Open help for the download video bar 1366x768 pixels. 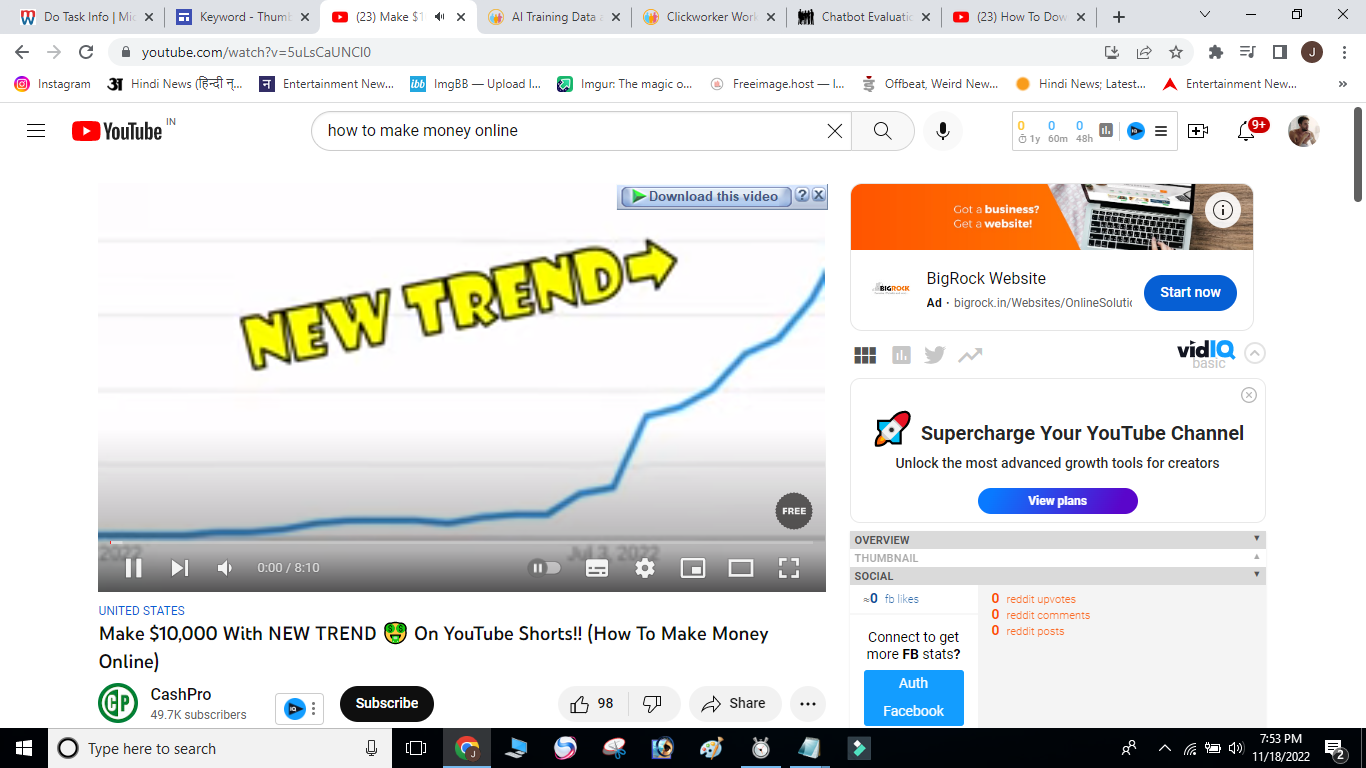pyautogui.click(x=802, y=196)
